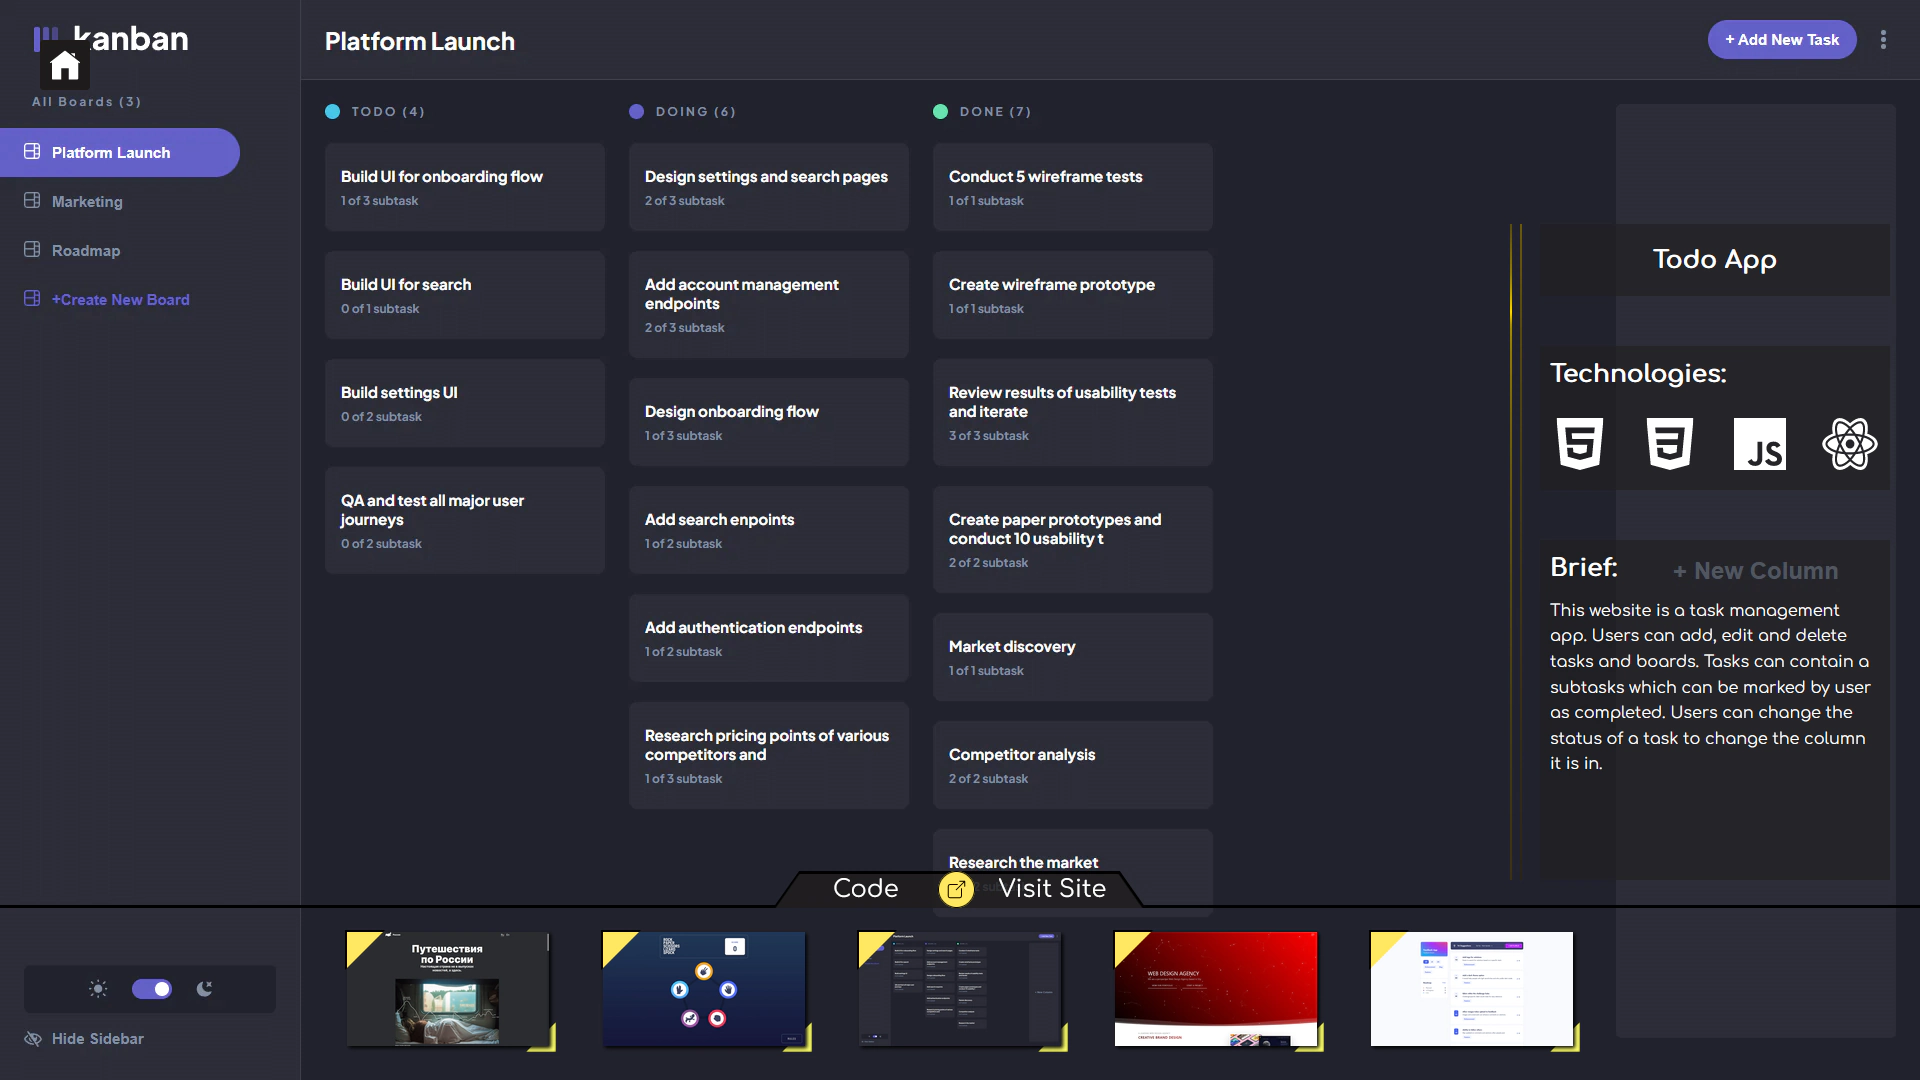
Task: Click the Marketing board icon
Action: (x=32, y=201)
